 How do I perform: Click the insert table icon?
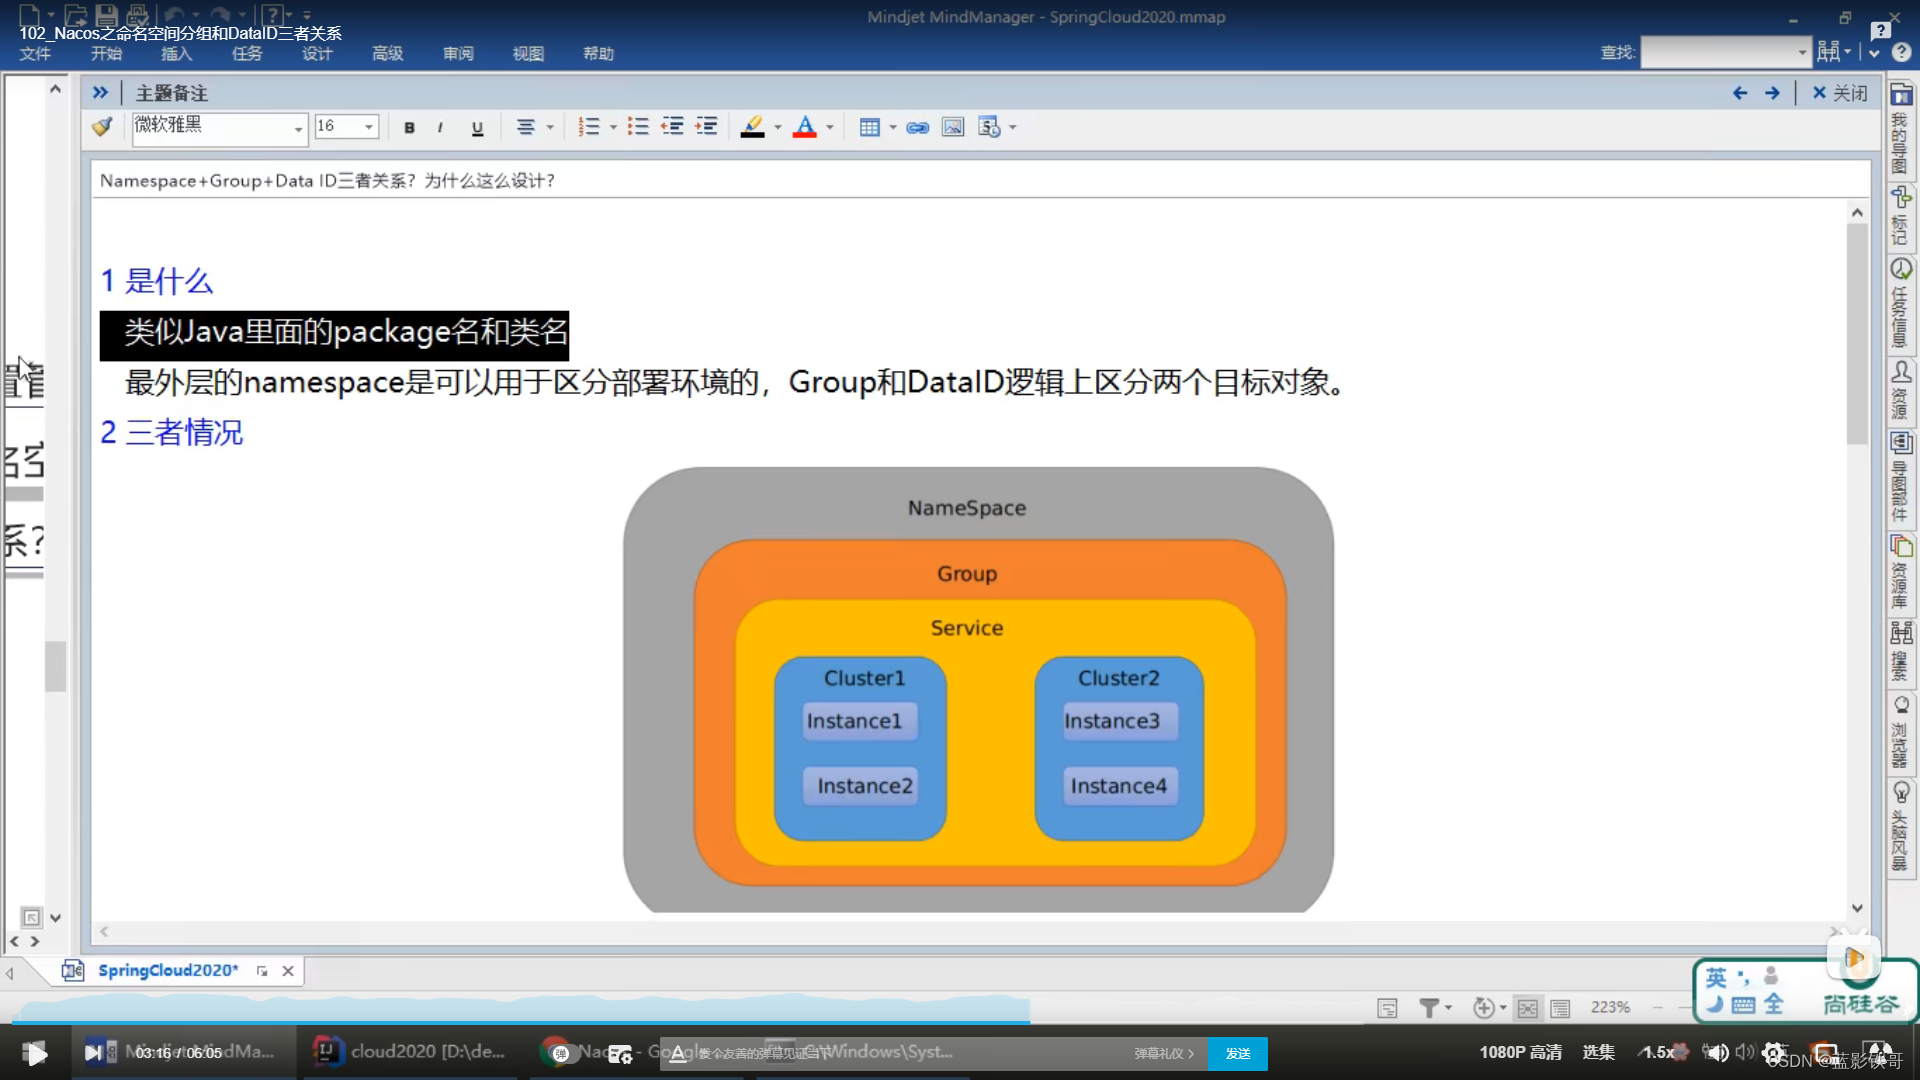(x=869, y=127)
